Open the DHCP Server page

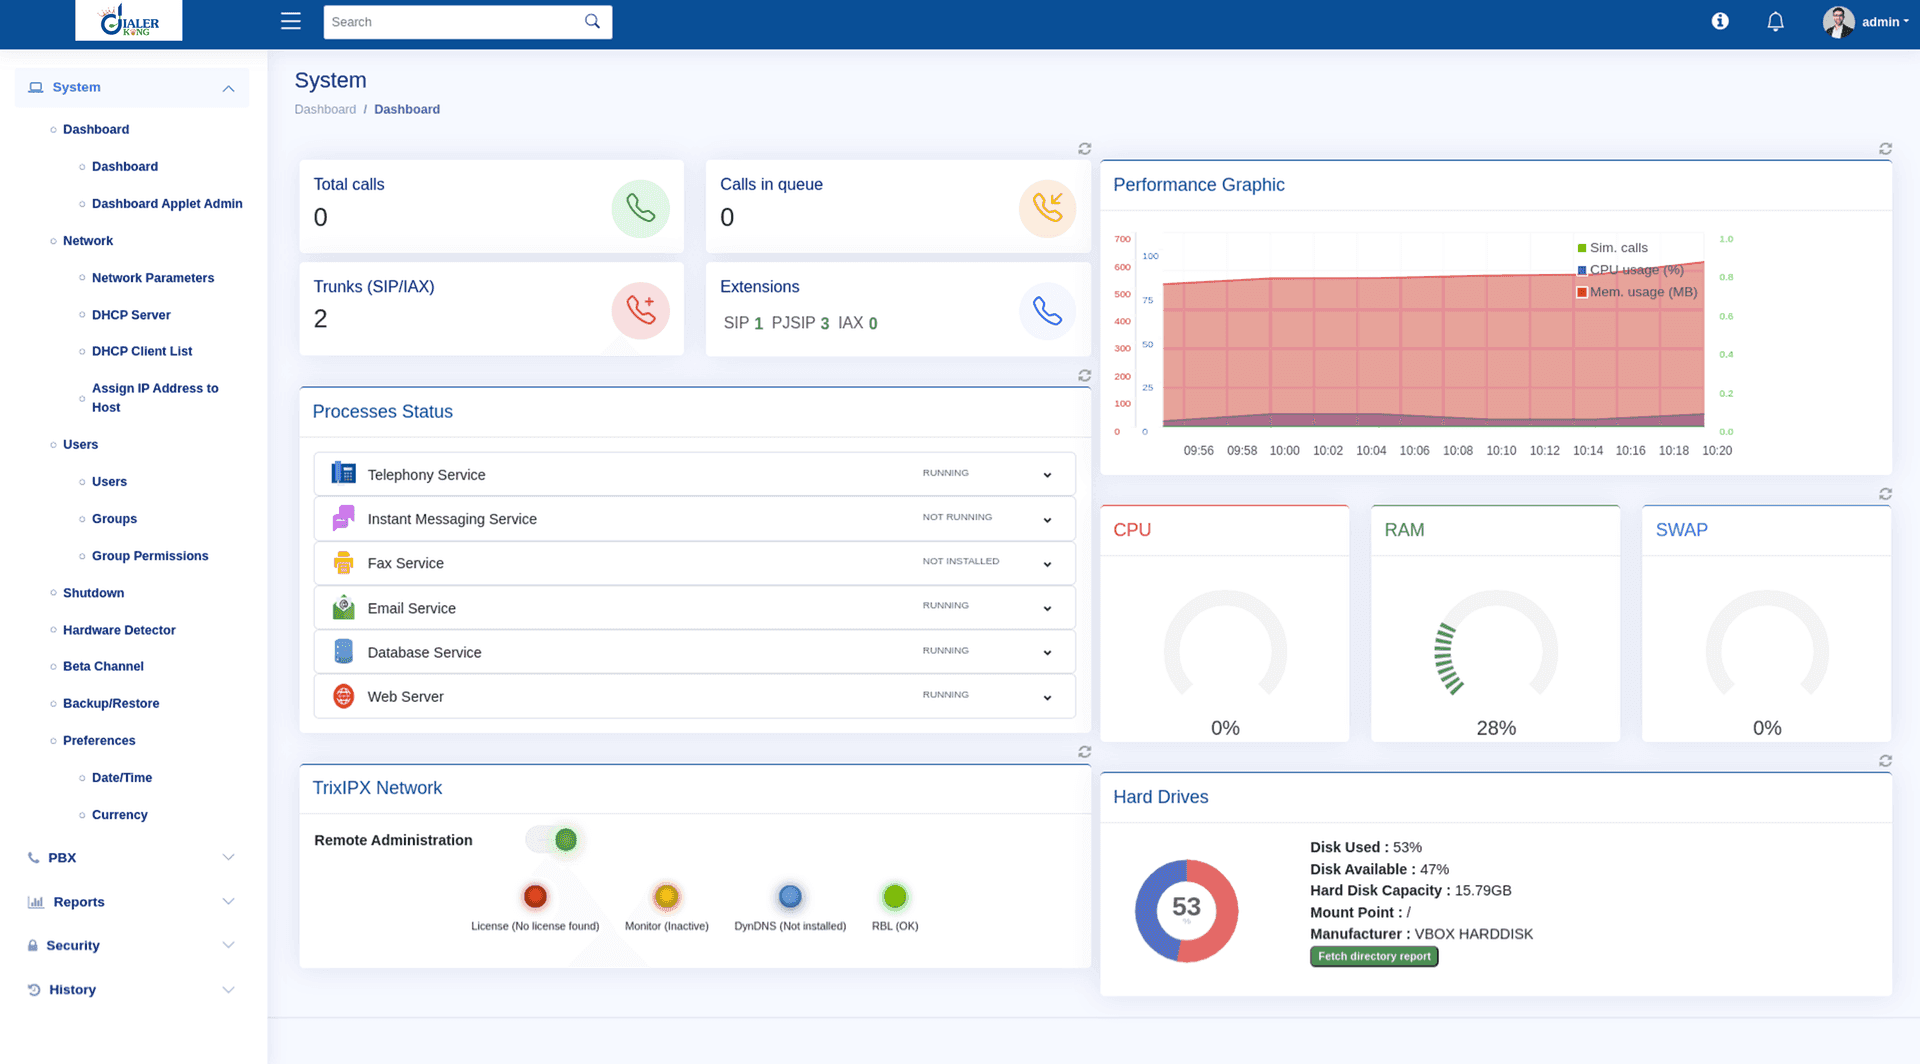coord(131,314)
